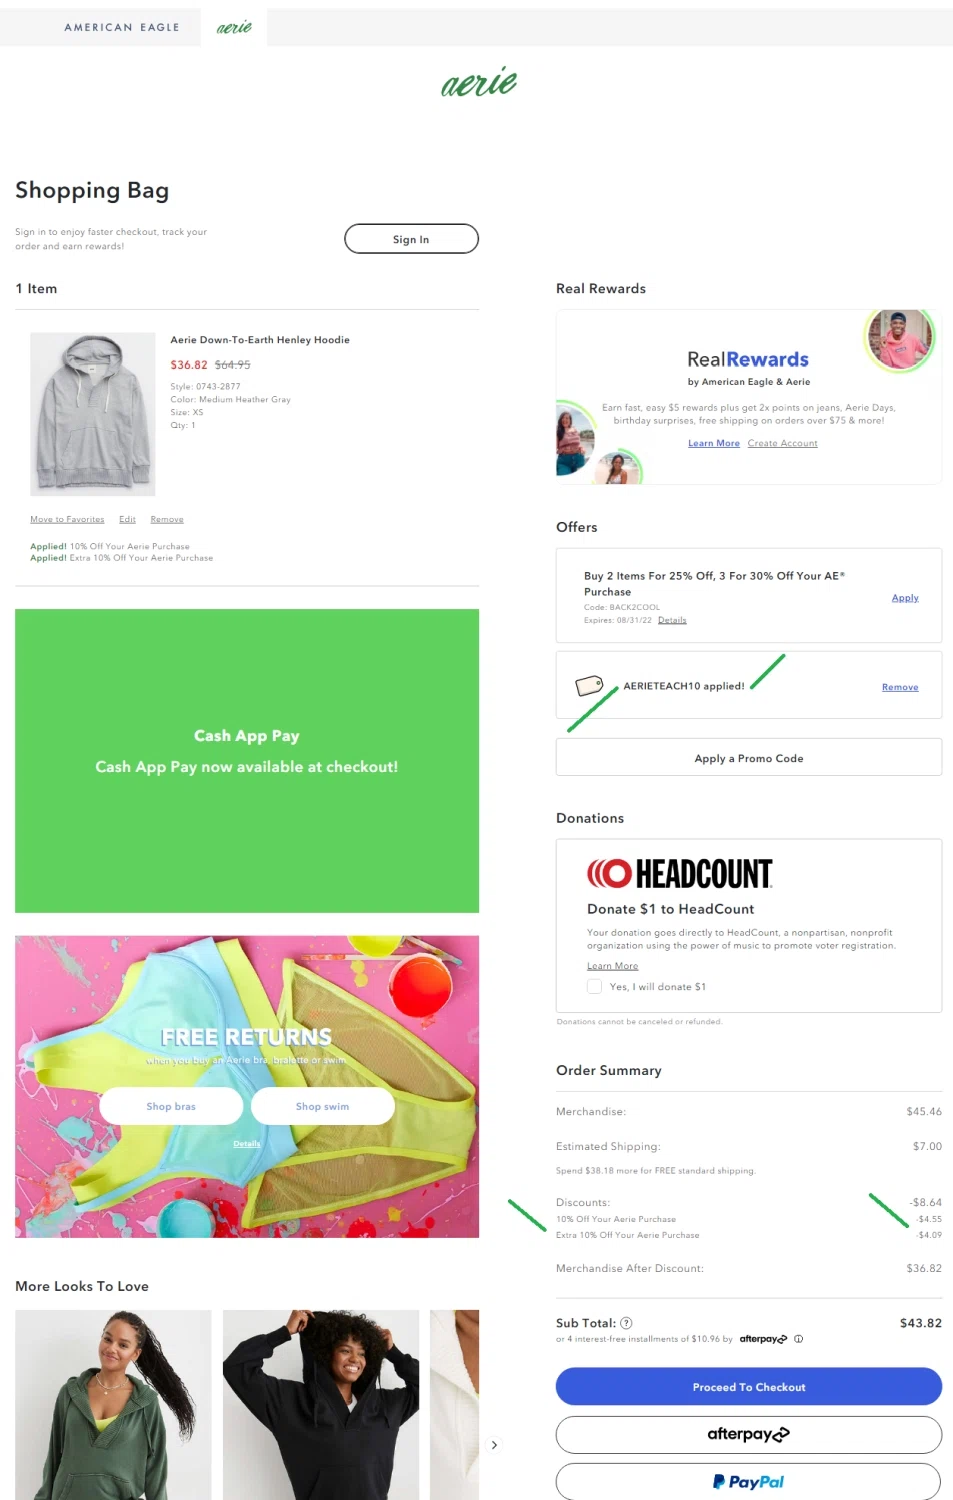953x1500 pixels.
Task: Choose the afterpay checkout button
Action: tap(748, 1434)
